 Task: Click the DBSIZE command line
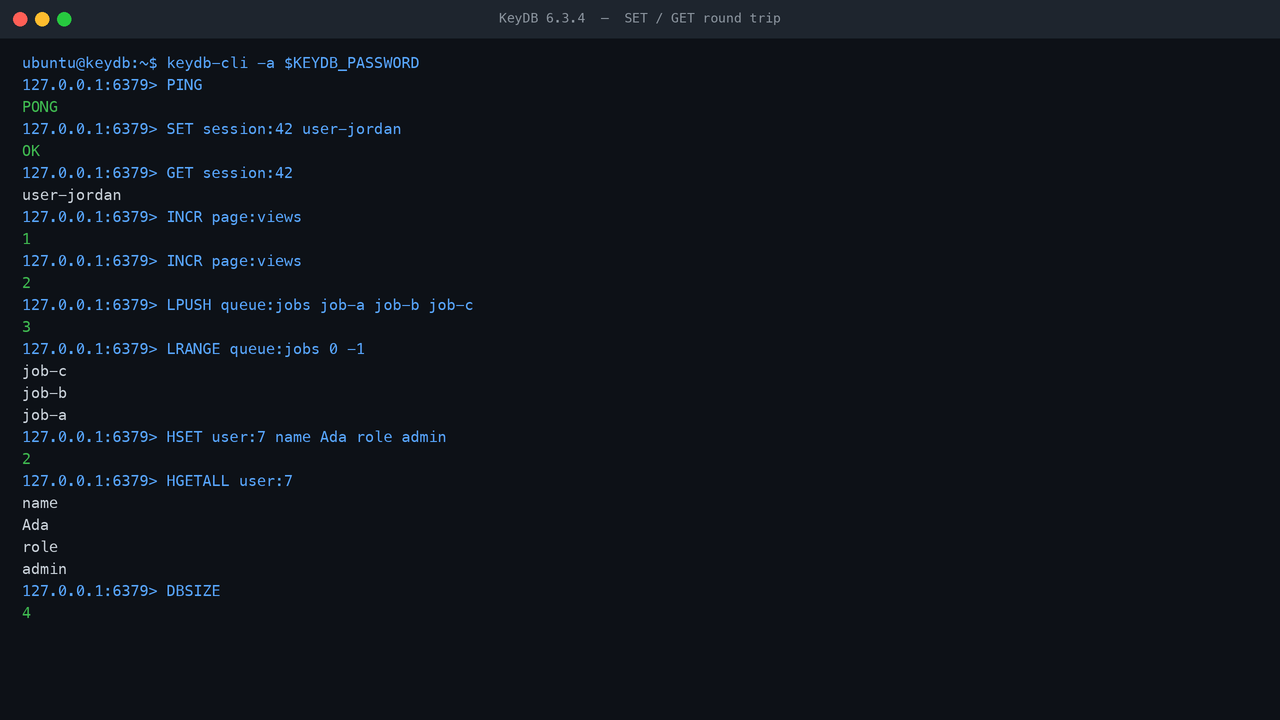coord(121,591)
